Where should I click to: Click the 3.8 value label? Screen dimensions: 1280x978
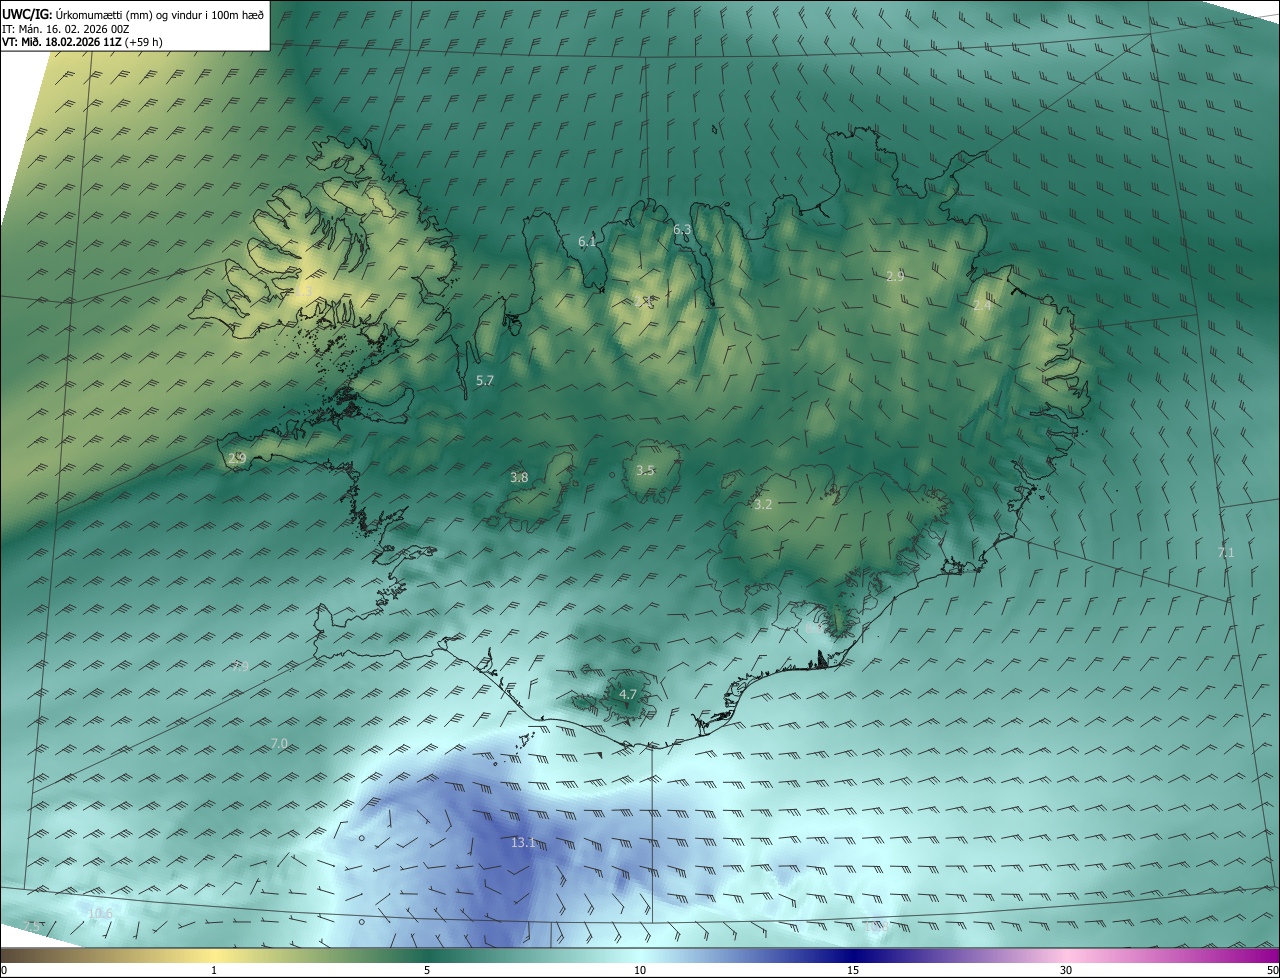(519, 477)
